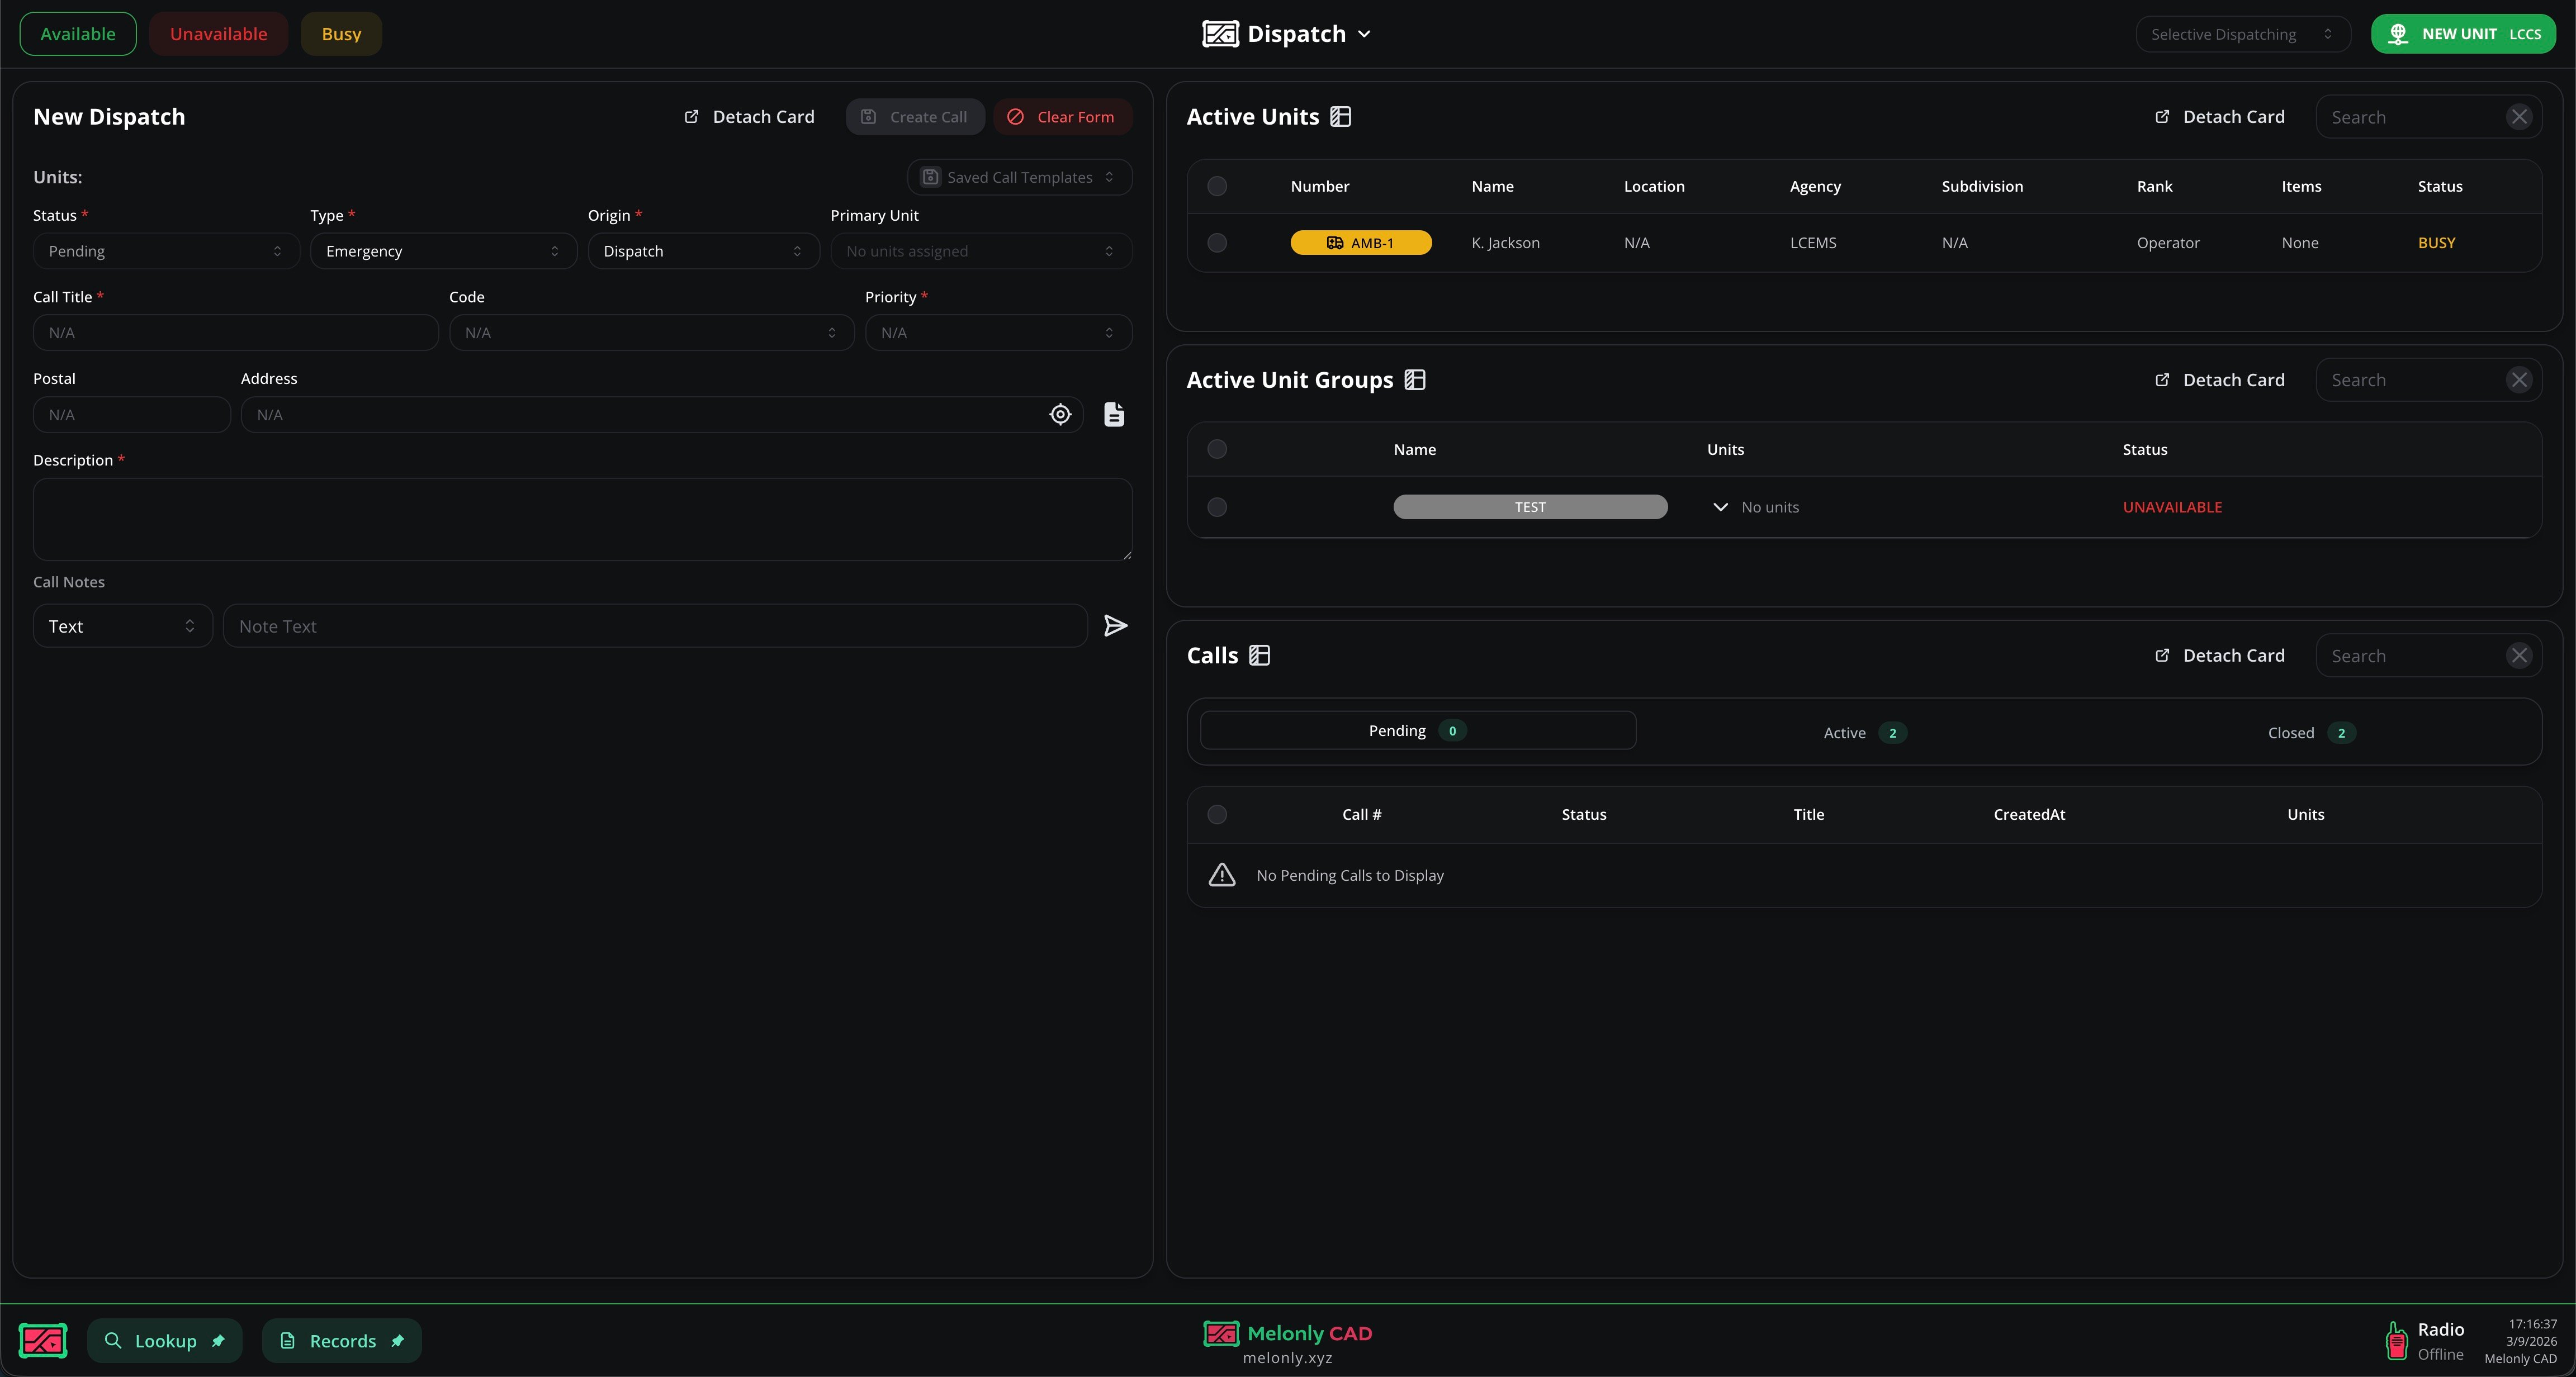
Task: Click the Lookup magnifier icon
Action: click(113, 1341)
